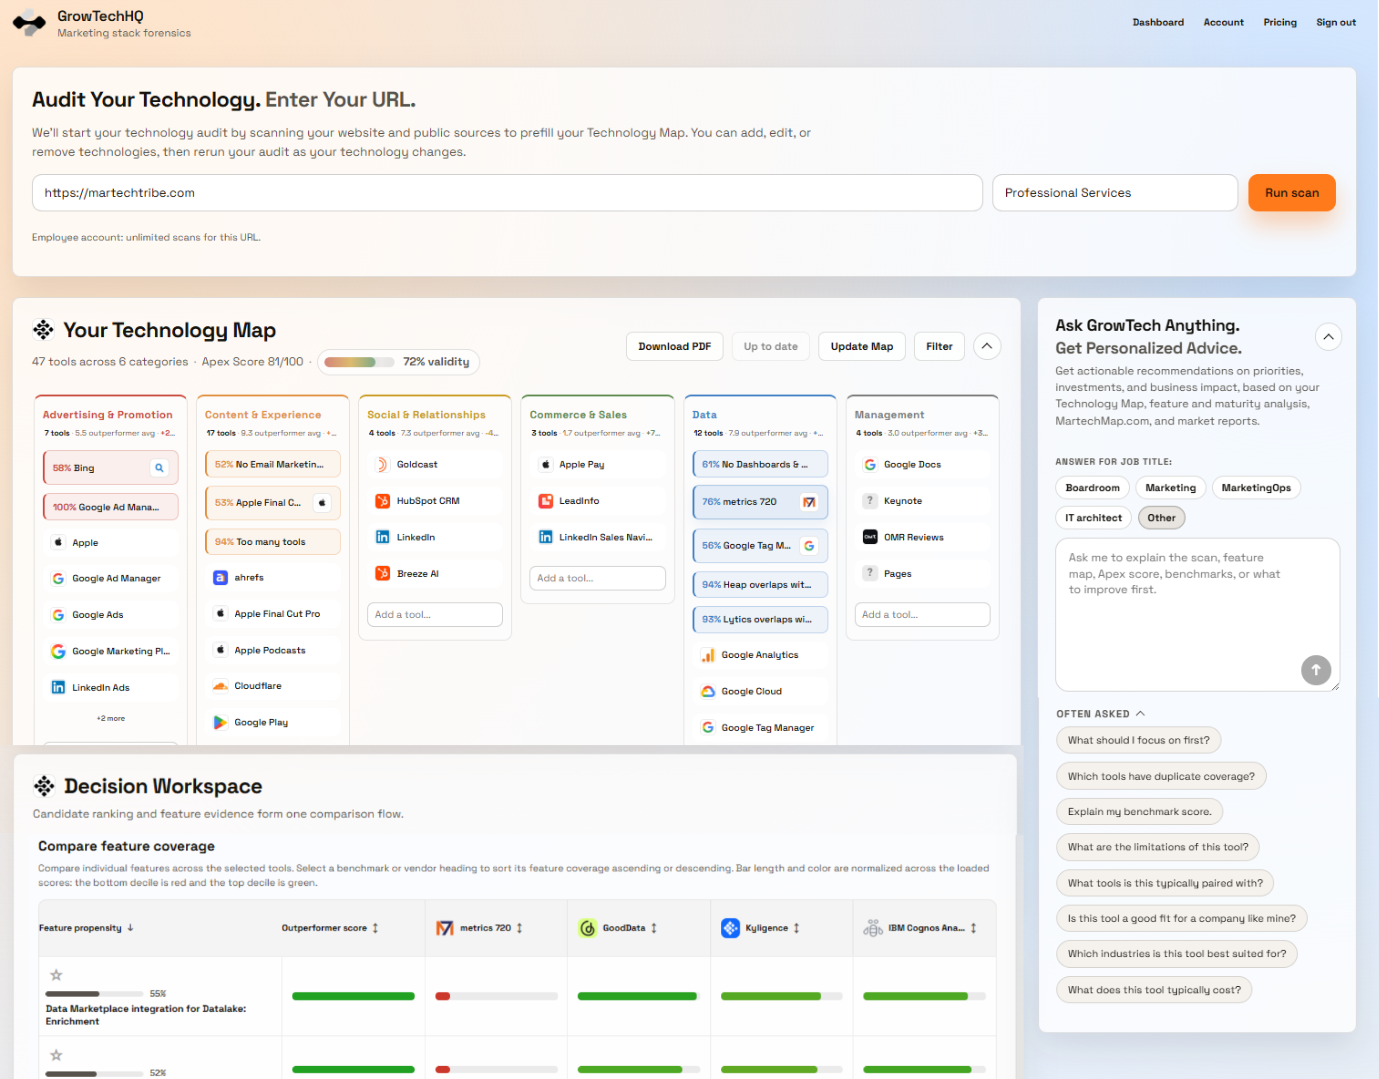Click 'What should I focus on first?' suggestion
Viewport: 1379px width, 1079px height.
1138,741
